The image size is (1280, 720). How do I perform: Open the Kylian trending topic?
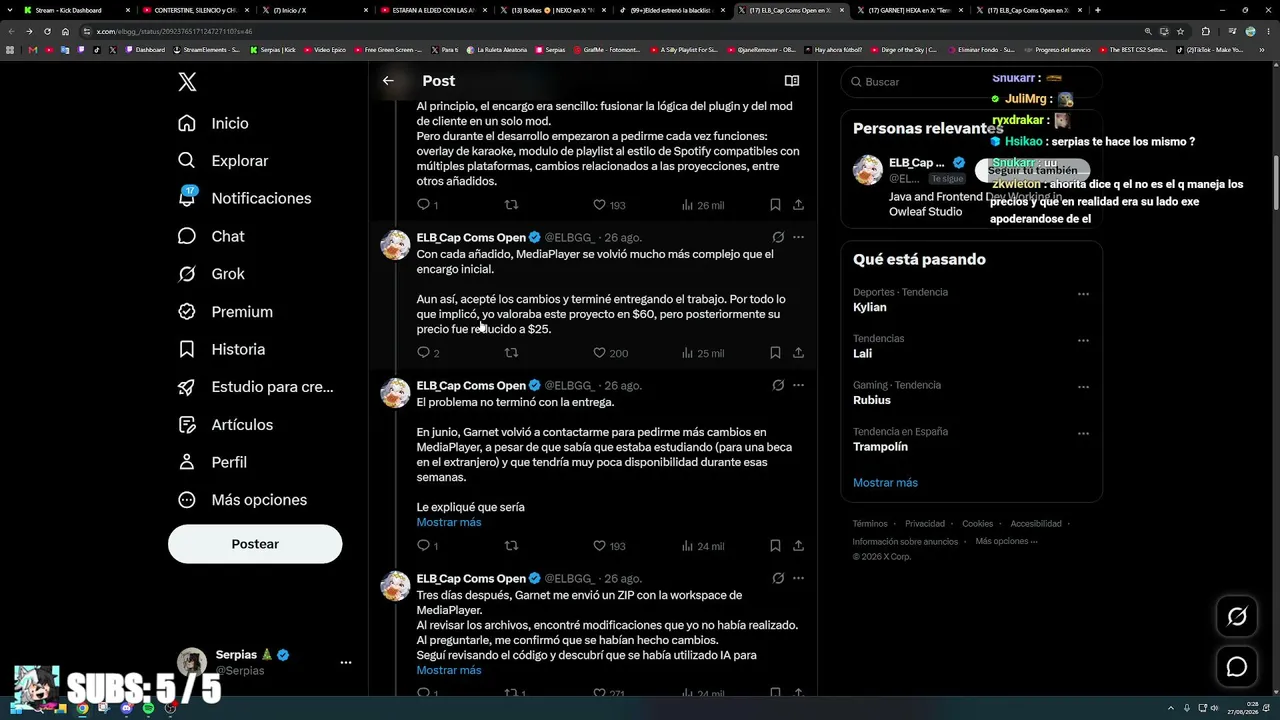(971, 300)
